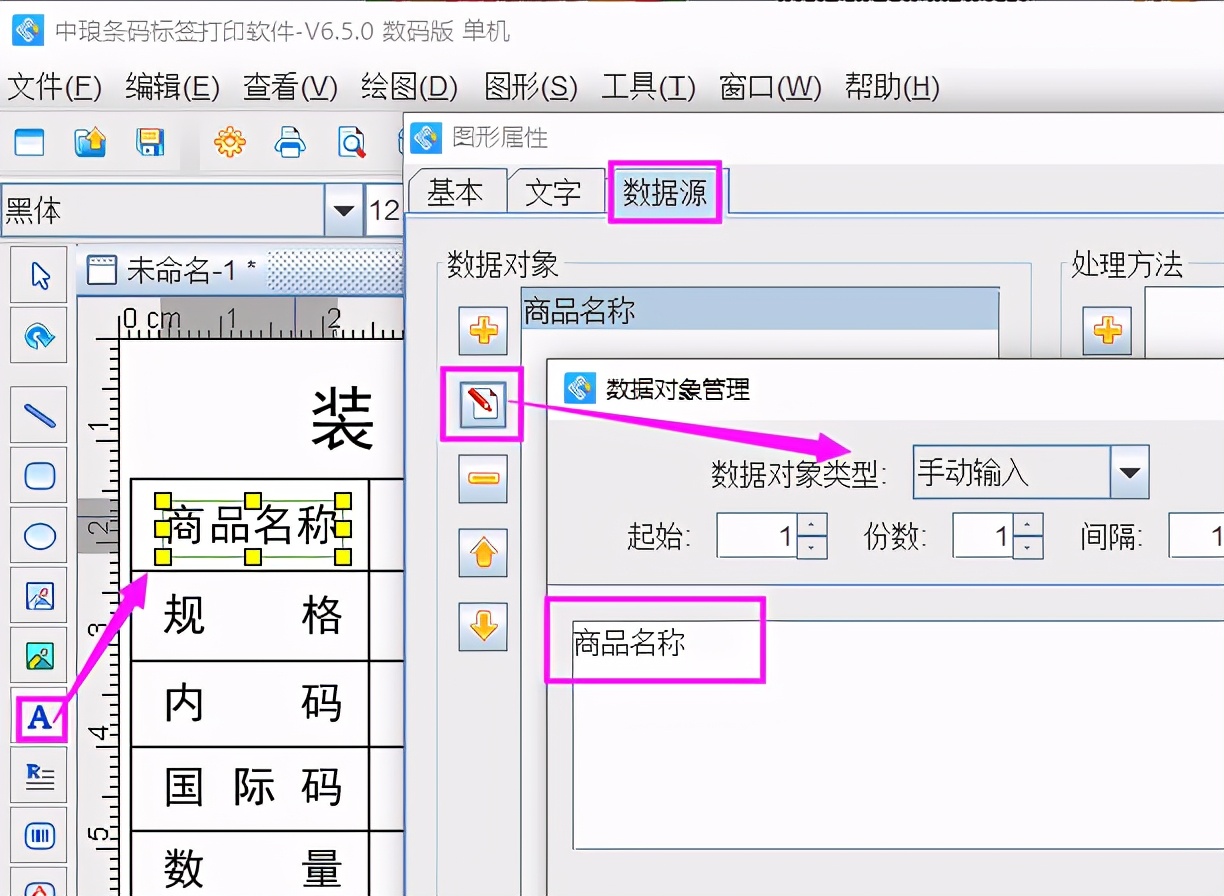The width and height of the screenshot is (1224, 896).
Task: Select the rotate tool below pointer
Action: pos(39,335)
